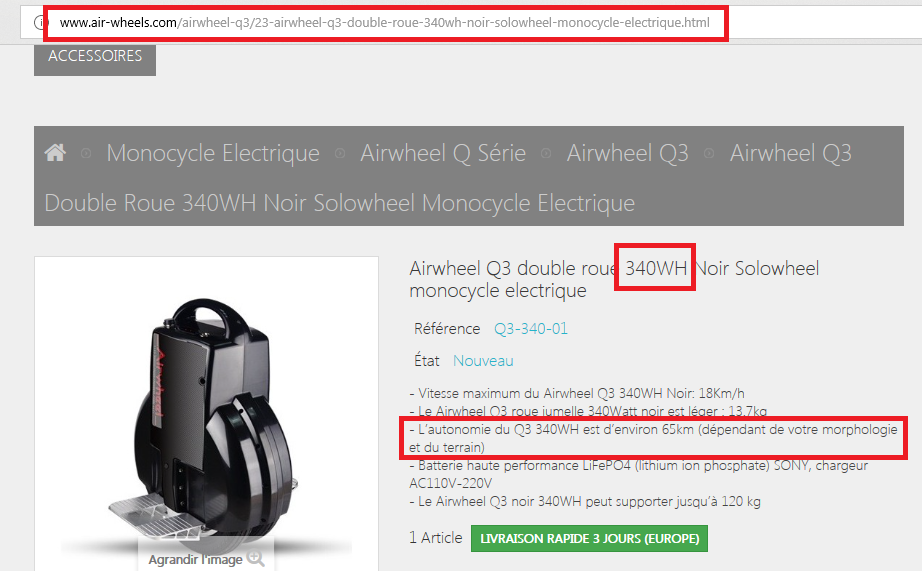Click the magnifier icon beside Agrandir l'image
922x571 pixels.
[256, 558]
